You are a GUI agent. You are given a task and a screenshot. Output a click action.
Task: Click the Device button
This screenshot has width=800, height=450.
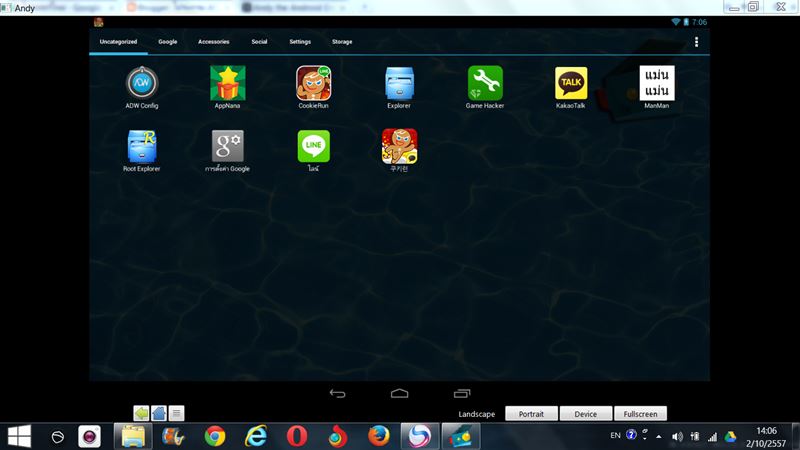(585, 414)
